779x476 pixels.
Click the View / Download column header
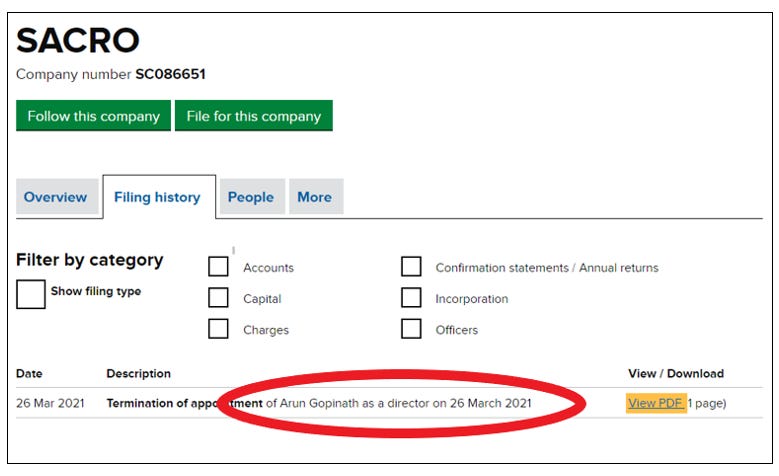[676, 374]
